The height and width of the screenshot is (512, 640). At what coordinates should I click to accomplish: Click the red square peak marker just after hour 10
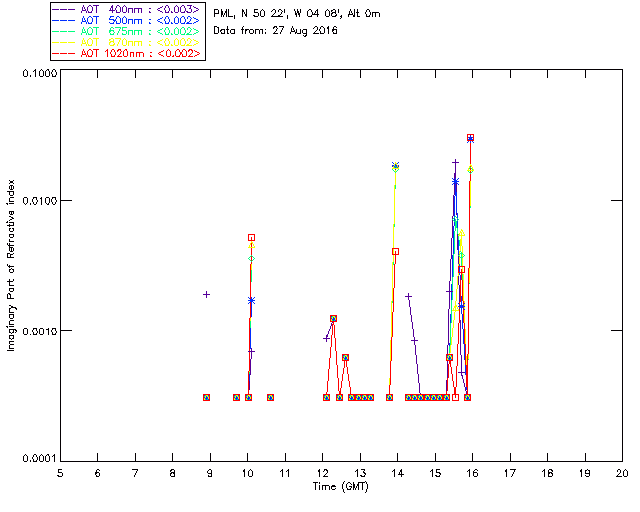coord(251,238)
